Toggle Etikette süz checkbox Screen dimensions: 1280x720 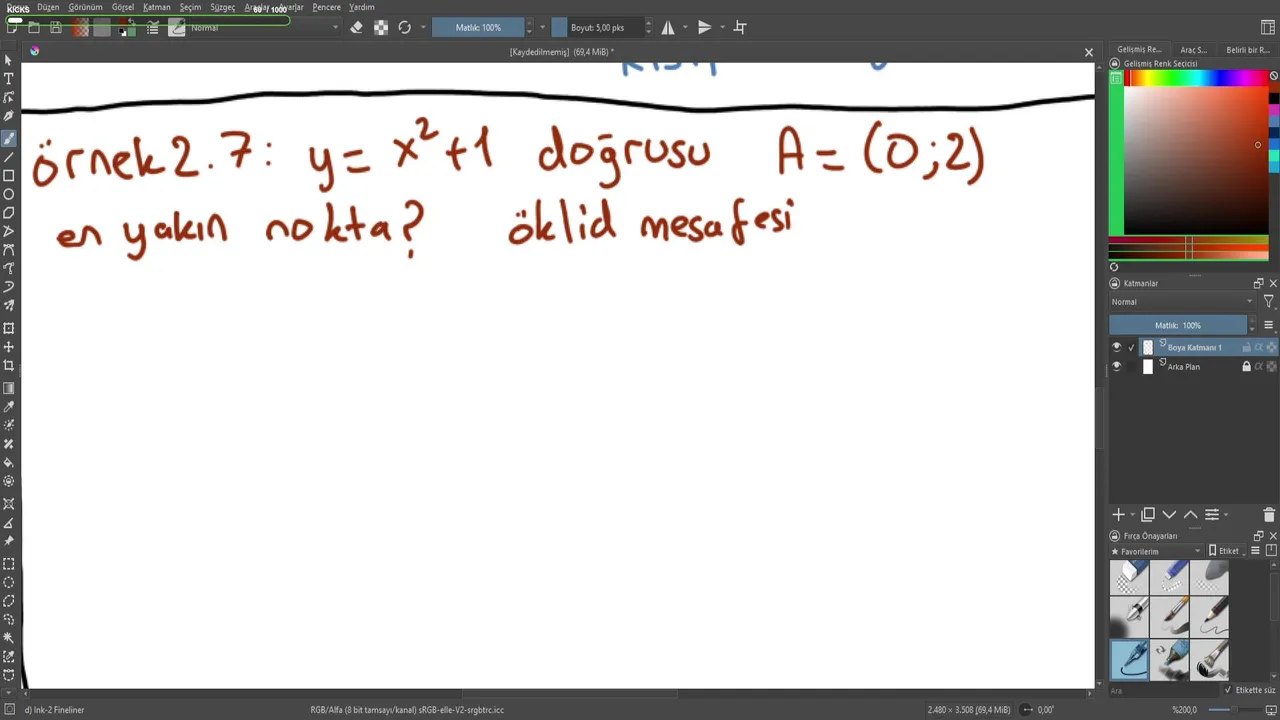[1228, 690]
